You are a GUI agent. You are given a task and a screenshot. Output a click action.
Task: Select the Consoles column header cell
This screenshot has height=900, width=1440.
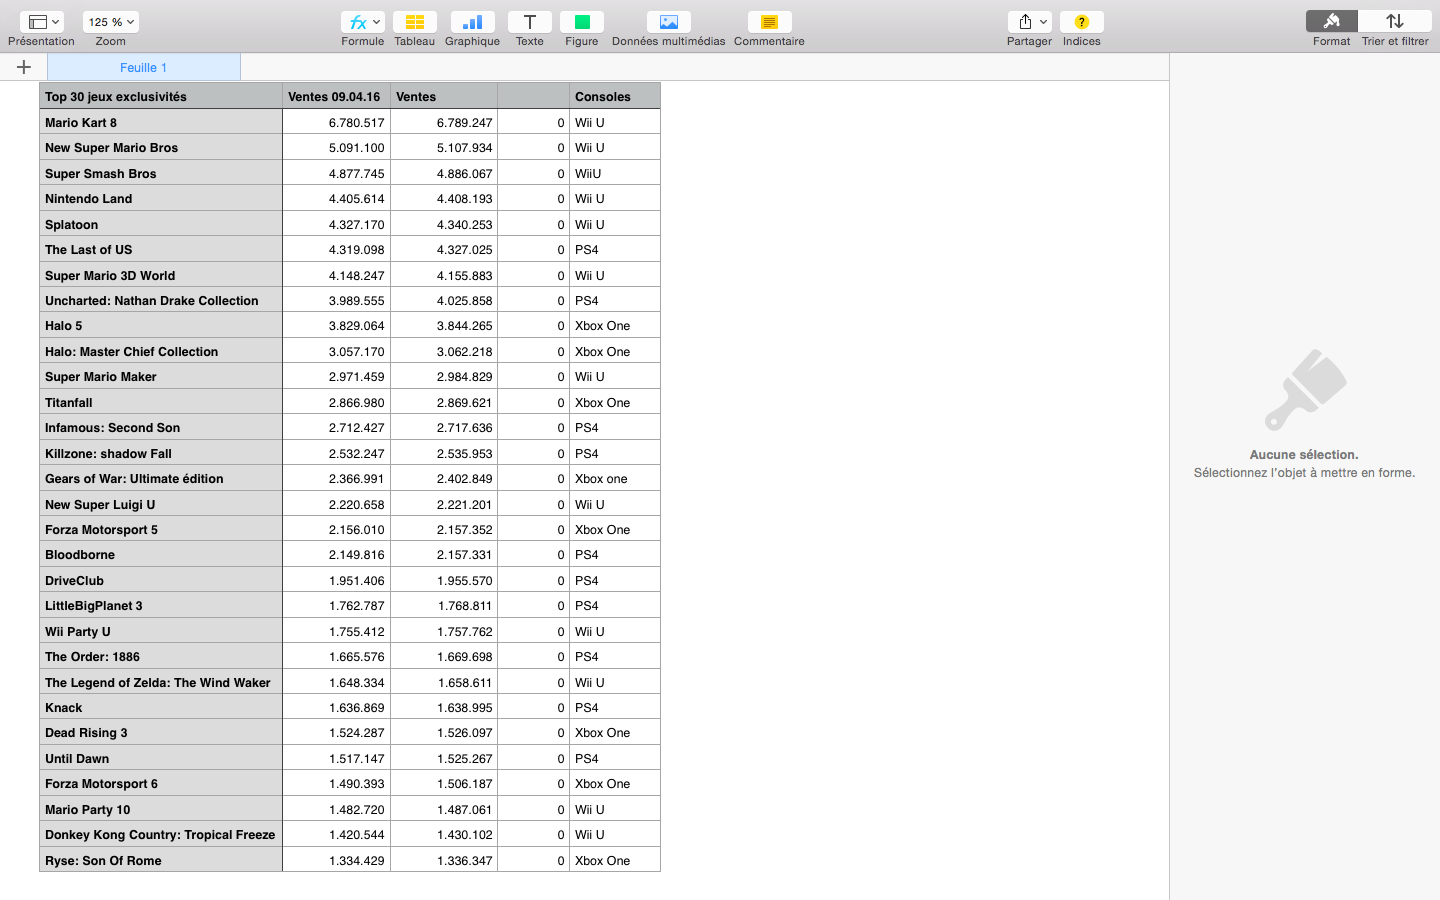pyautogui.click(x=615, y=96)
